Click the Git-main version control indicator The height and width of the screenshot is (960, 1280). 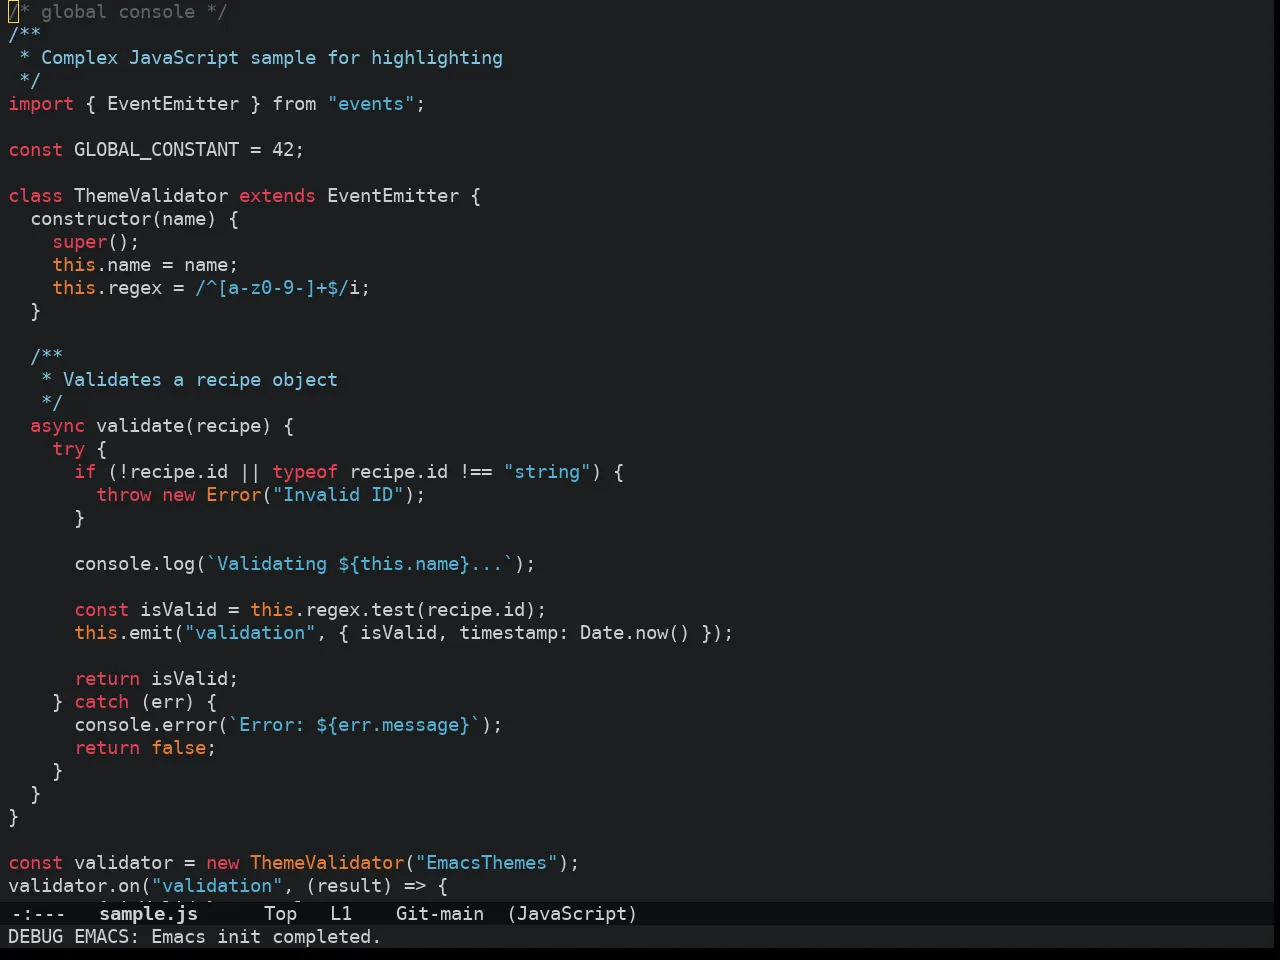(440, 913)
